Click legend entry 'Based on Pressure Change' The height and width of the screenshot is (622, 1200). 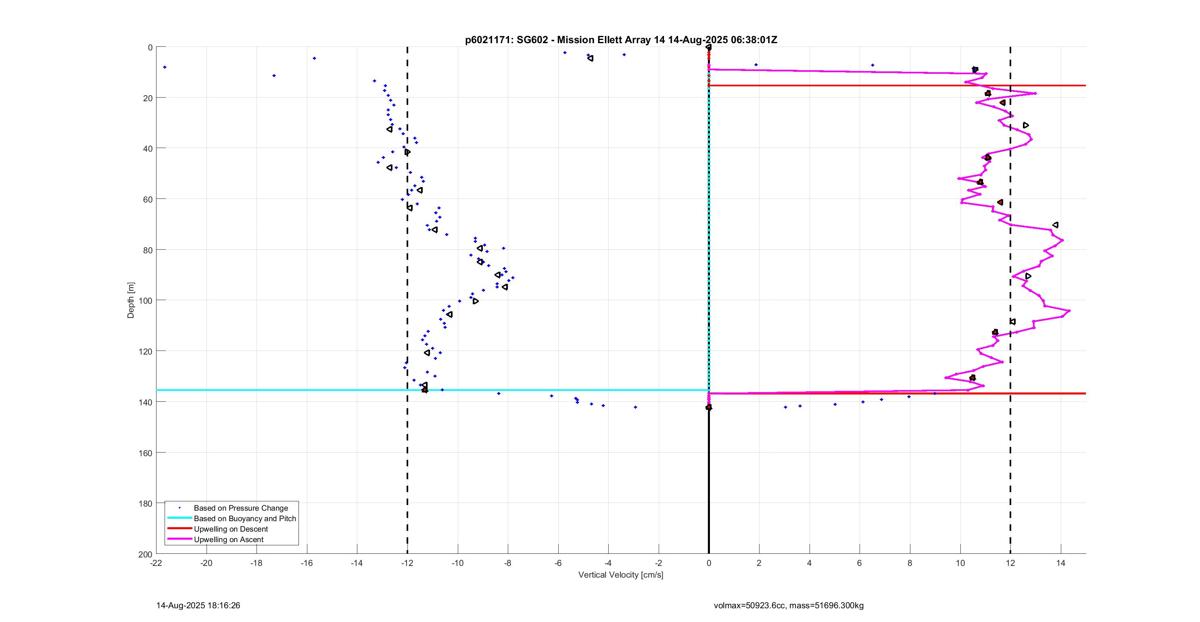click(240, 508)
